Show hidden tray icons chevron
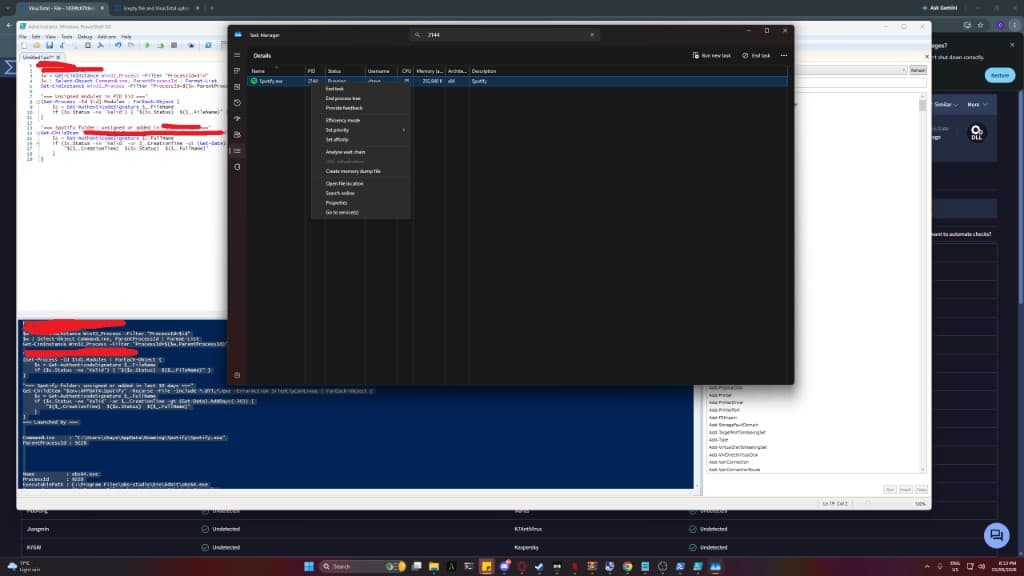Viewport: 1024px width, 576px height. click(927, 566)
